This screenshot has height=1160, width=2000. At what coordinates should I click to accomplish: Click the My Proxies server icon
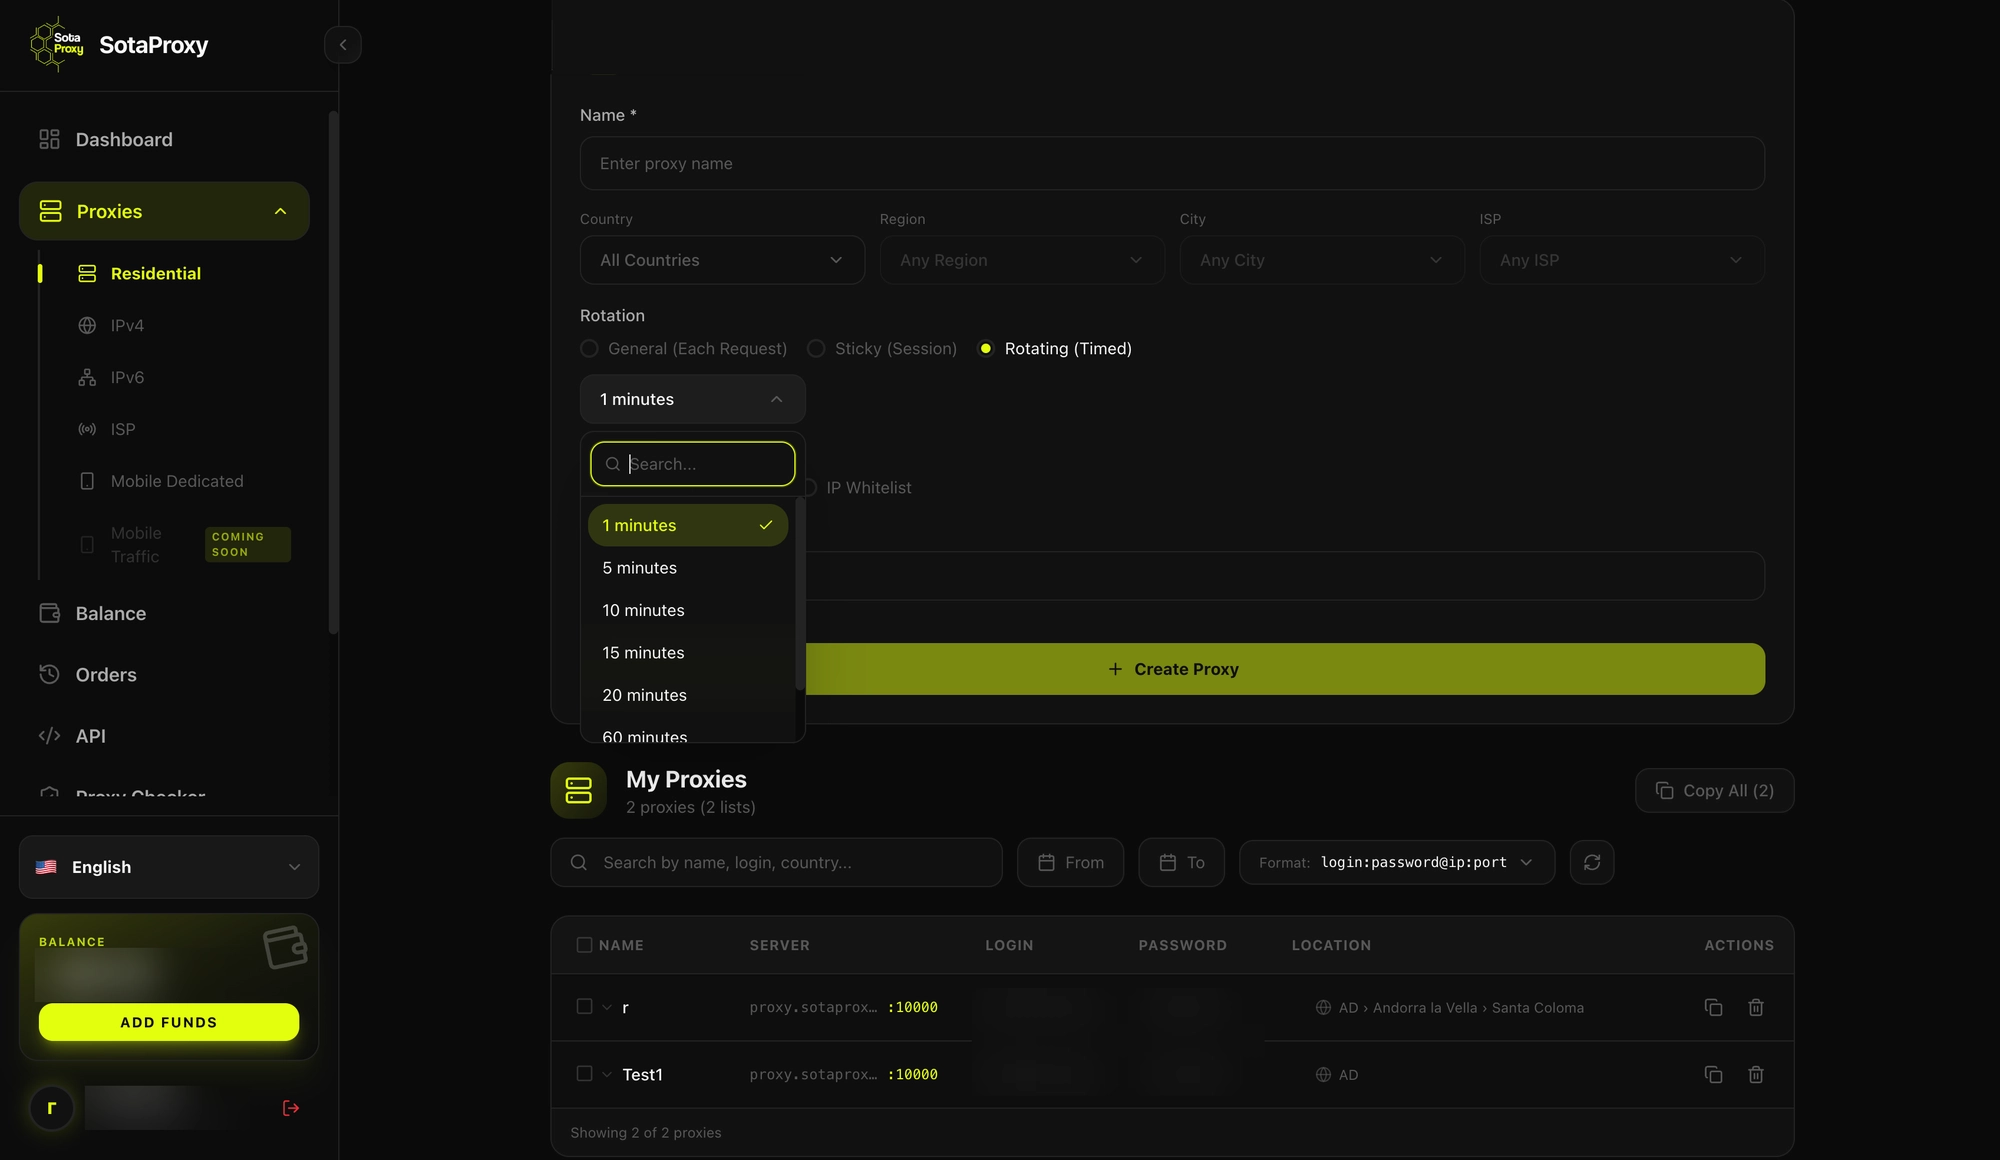point(578,791)
